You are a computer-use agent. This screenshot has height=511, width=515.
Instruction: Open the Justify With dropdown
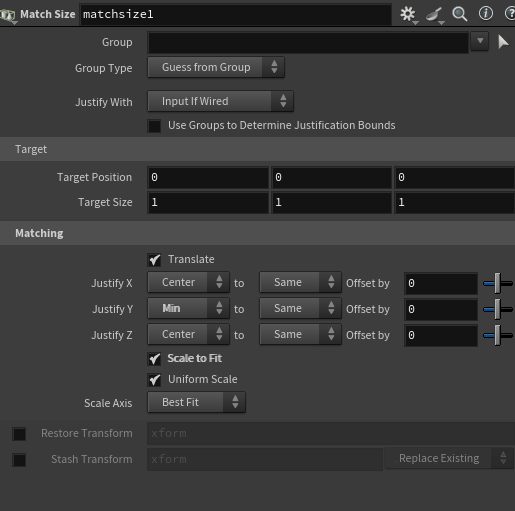pos(220,101)
